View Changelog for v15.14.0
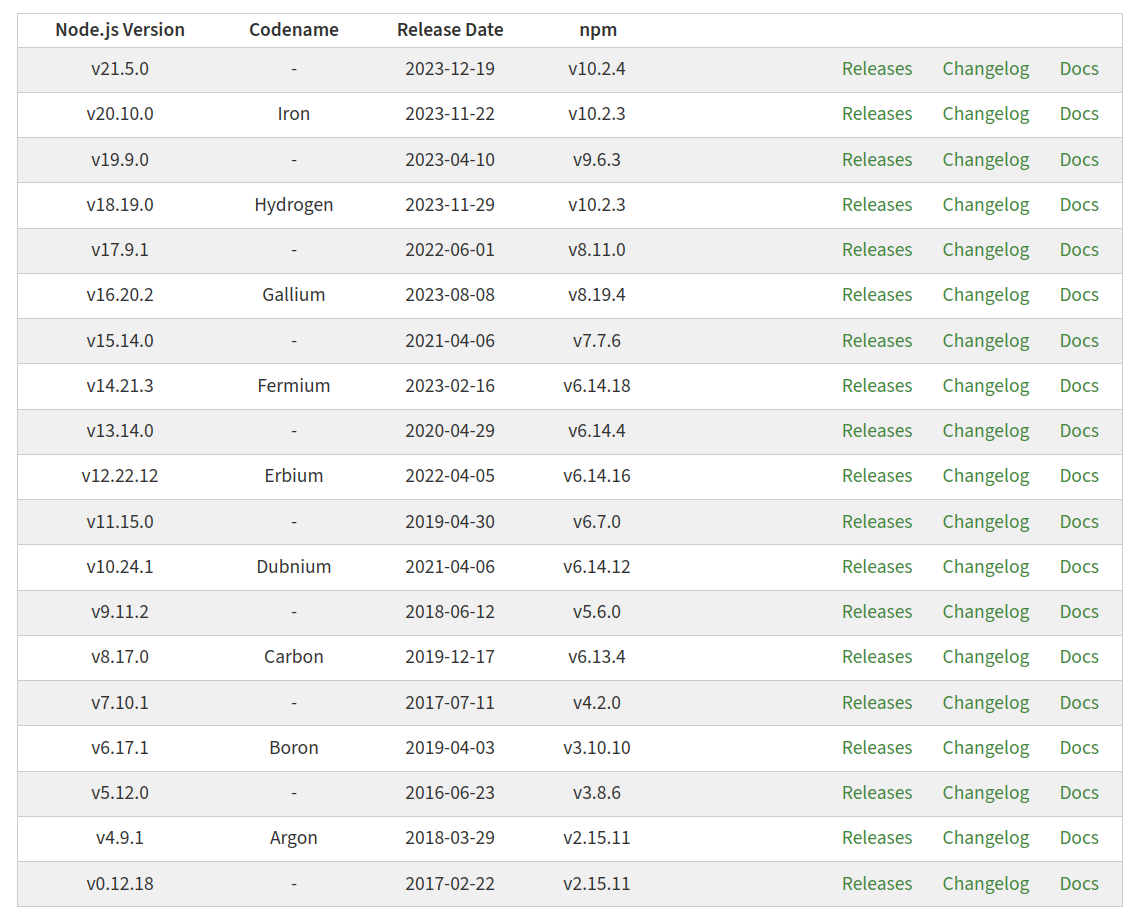 985,340
